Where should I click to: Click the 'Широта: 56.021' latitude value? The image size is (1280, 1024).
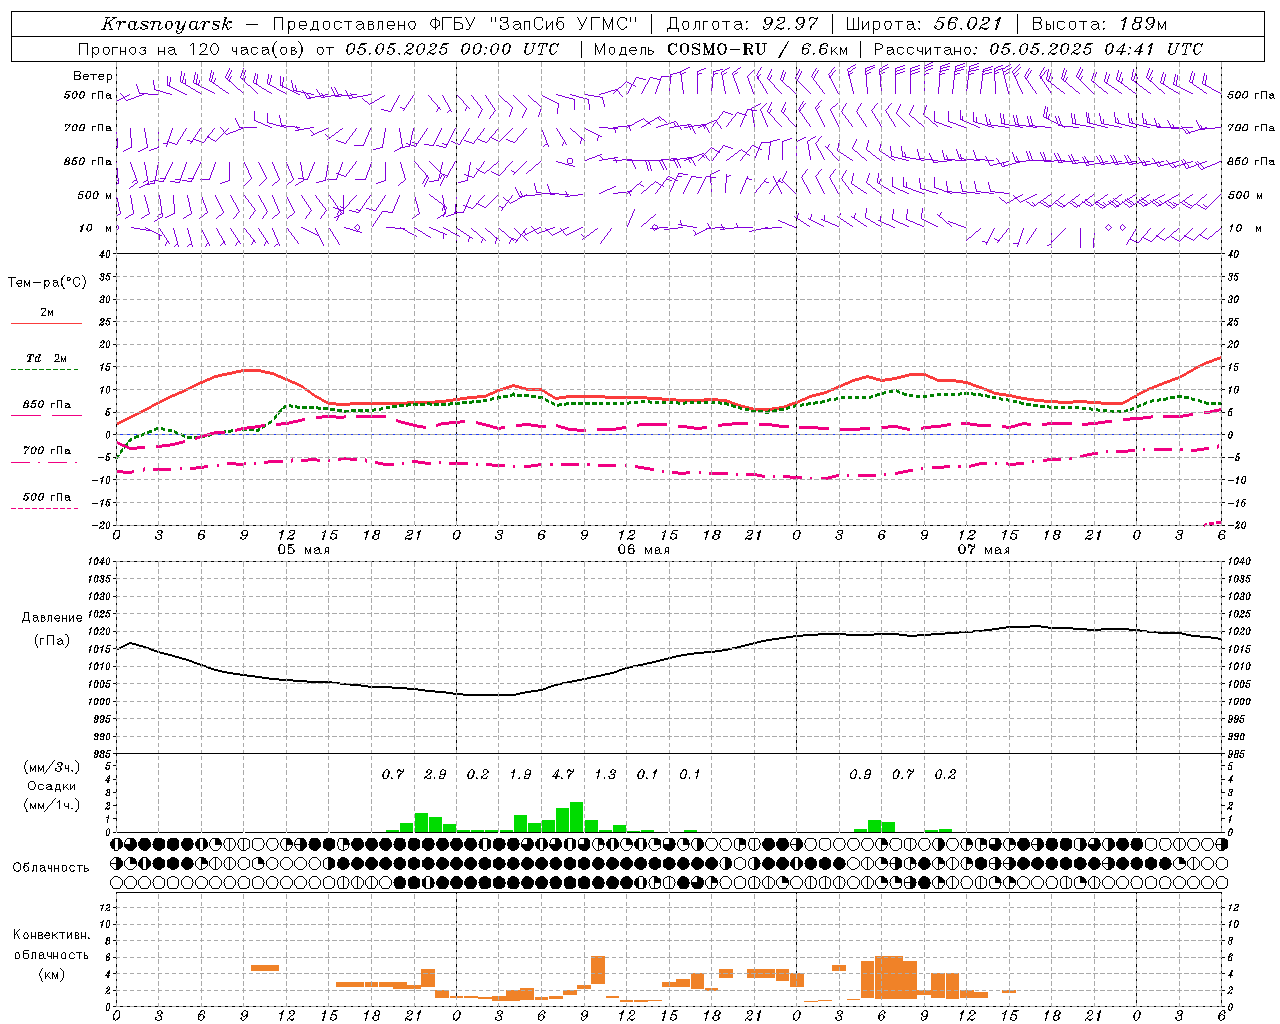pyautogui.click(x=923, y=24)
